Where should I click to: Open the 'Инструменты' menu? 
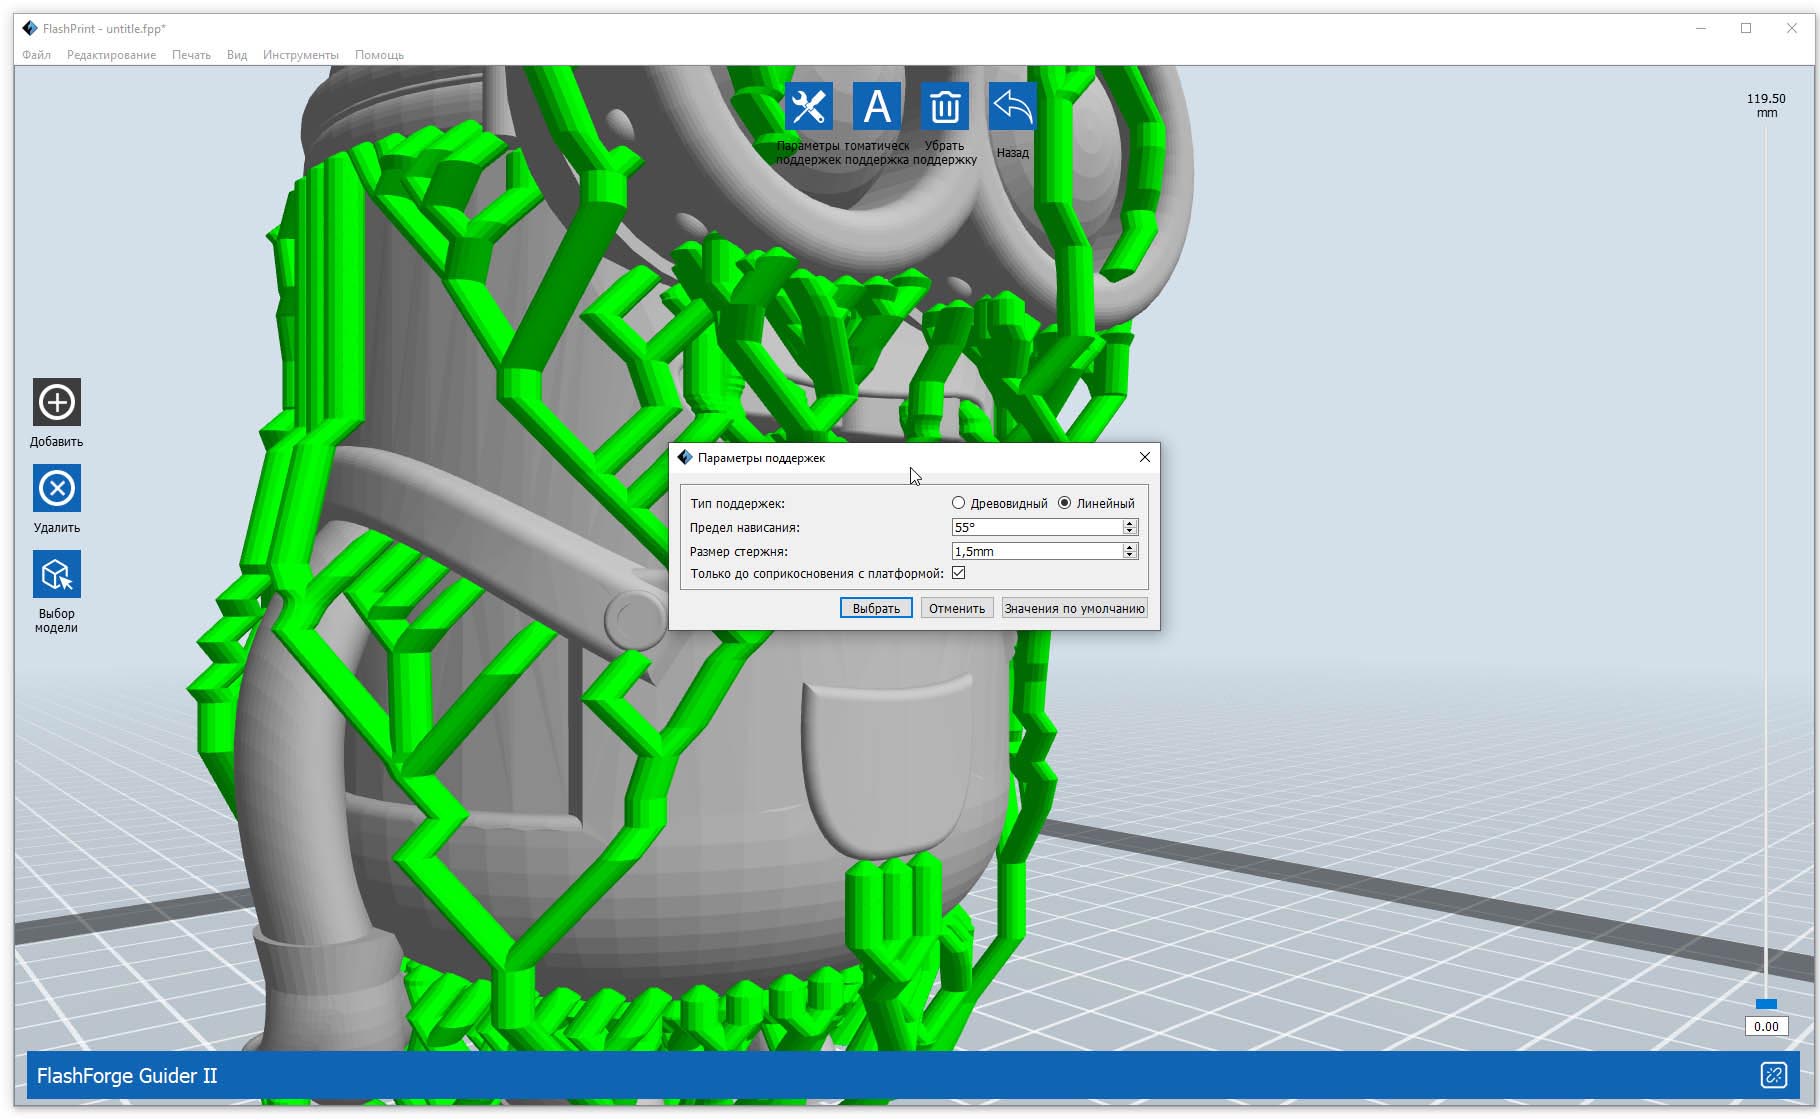pos(301,55)
